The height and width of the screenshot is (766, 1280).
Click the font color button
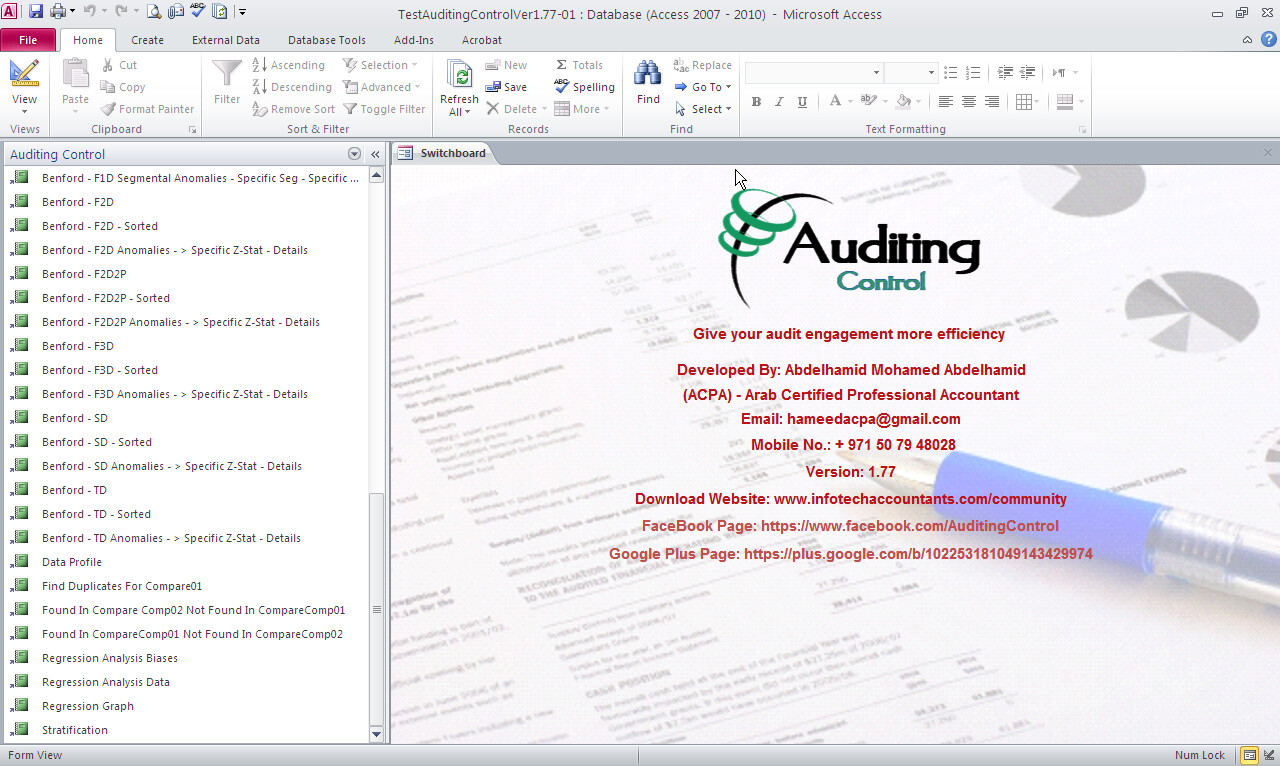tap(835, 102)
